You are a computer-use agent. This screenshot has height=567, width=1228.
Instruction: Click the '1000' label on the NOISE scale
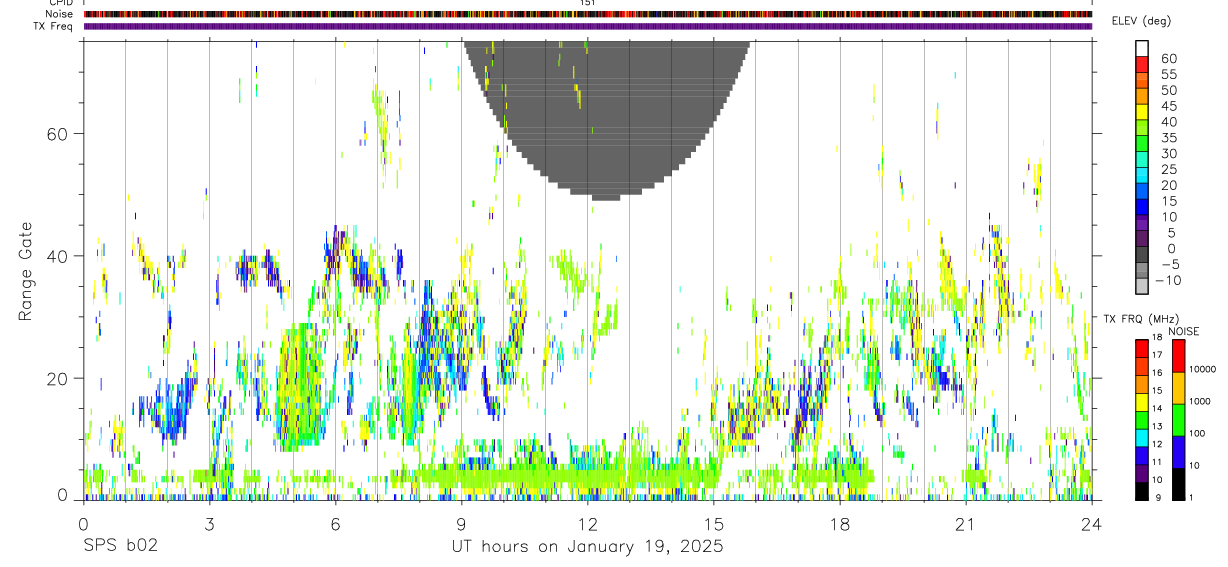coord(1201,401)
